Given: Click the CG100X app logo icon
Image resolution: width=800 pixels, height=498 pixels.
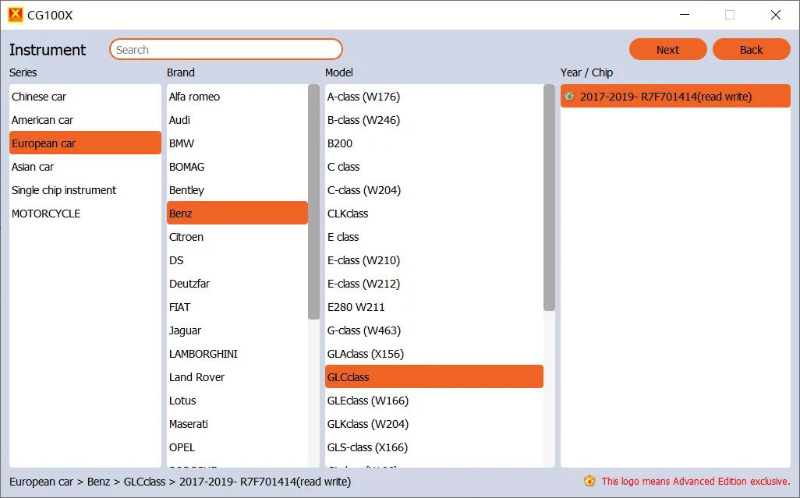Looking at the screenshot, I should pos(14,15).
